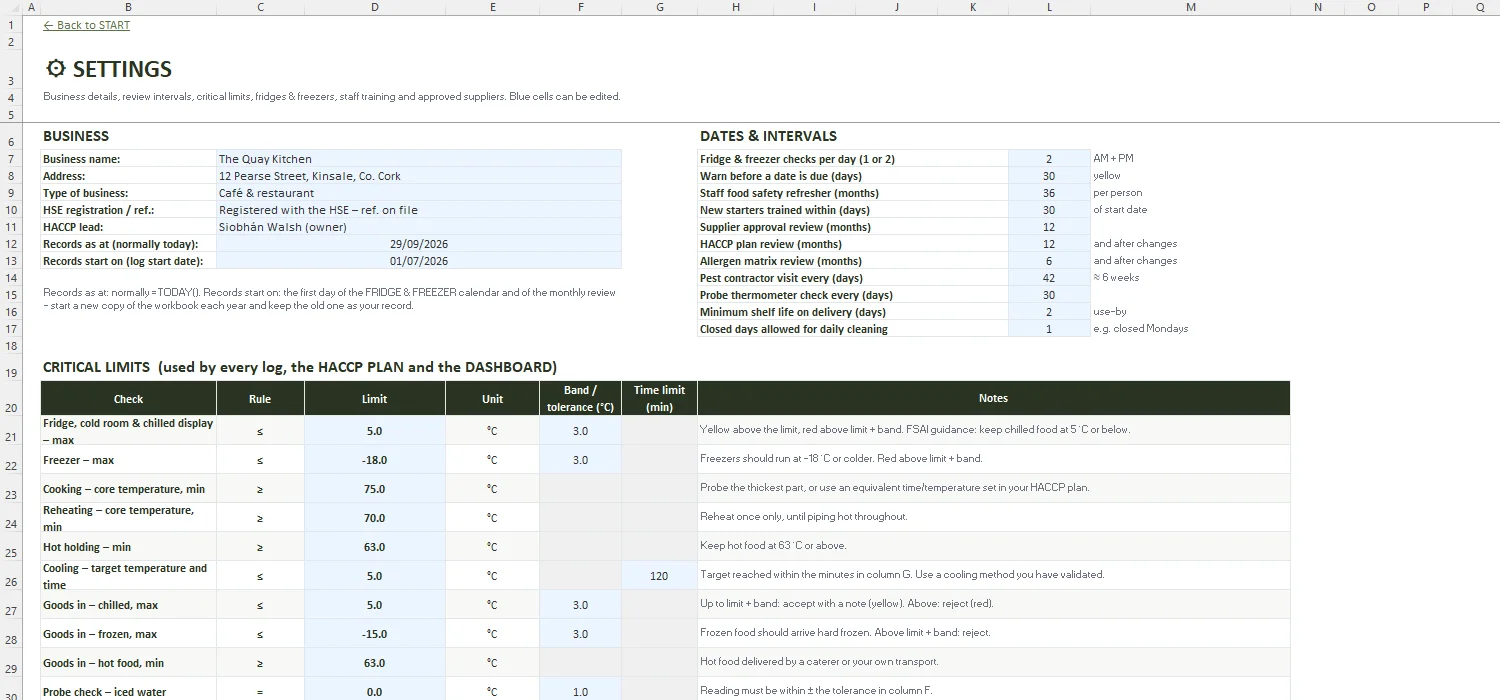
Task: Select the 'Supplier approval review (months)' label
Action: tap(853, 227)
